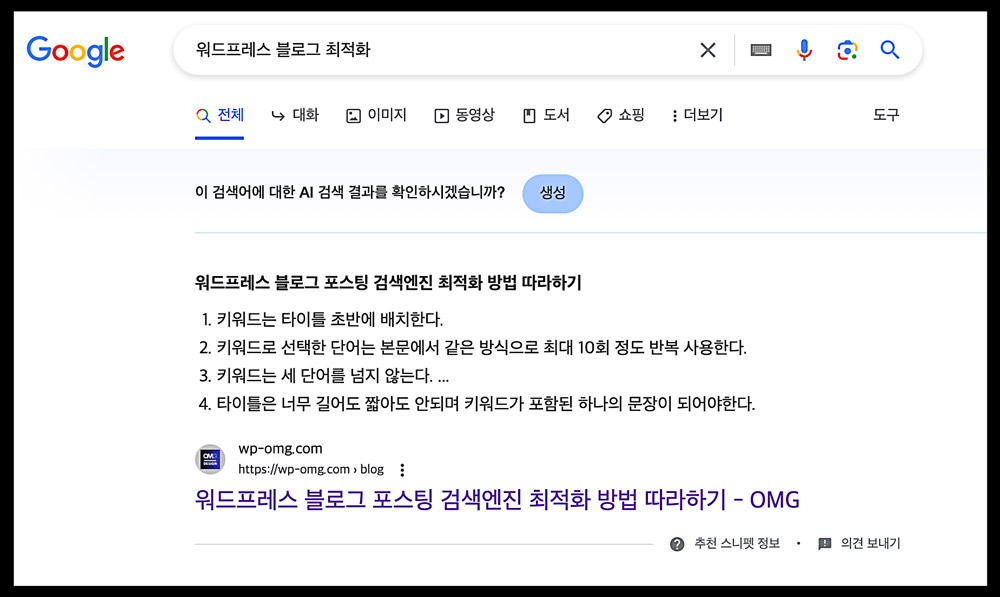Switch to the 대화 tab
The width and height of the screenshot is (1000, 597).
(x=295, y=115)
